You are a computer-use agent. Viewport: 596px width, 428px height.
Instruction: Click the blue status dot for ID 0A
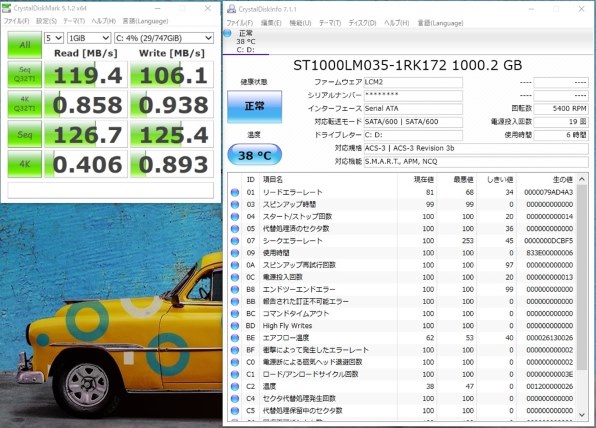235,265
